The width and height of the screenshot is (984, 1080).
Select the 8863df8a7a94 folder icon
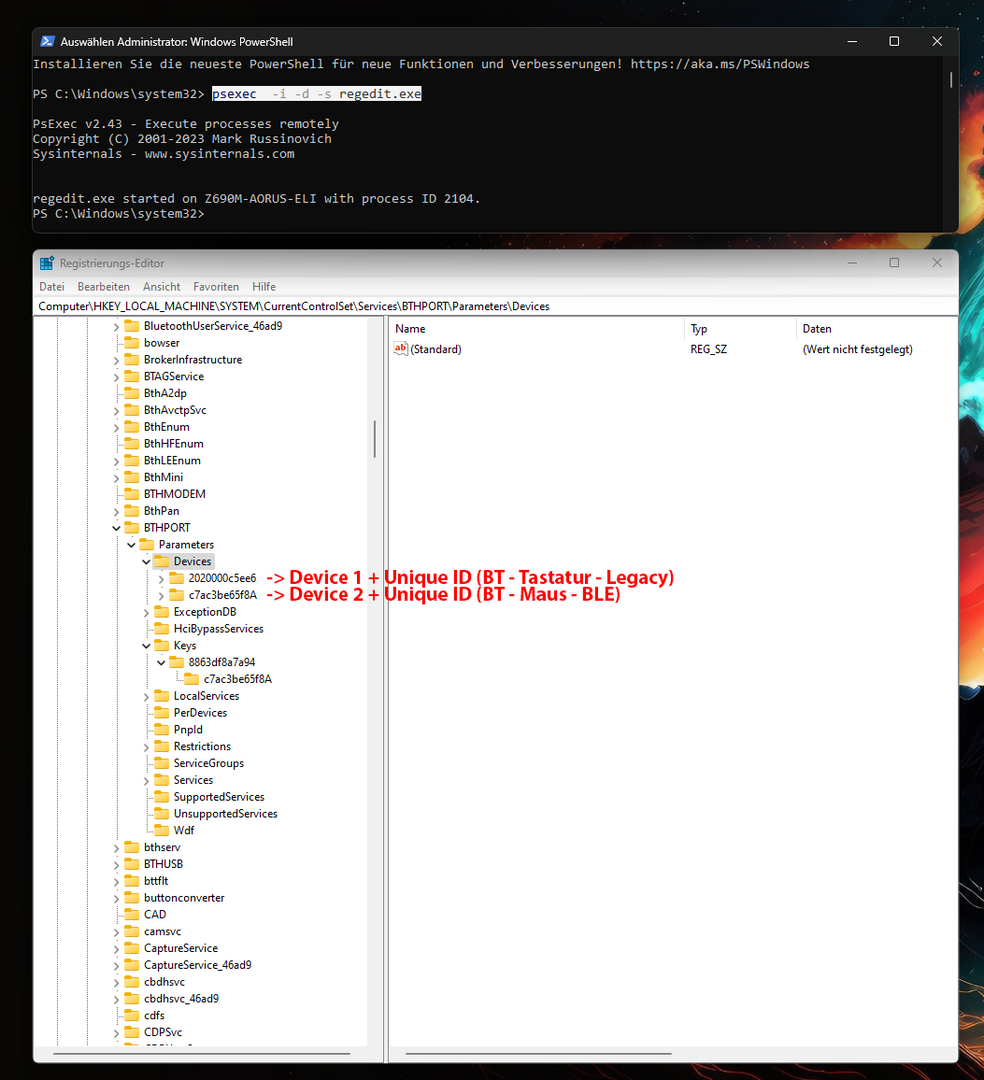(176, 662)
